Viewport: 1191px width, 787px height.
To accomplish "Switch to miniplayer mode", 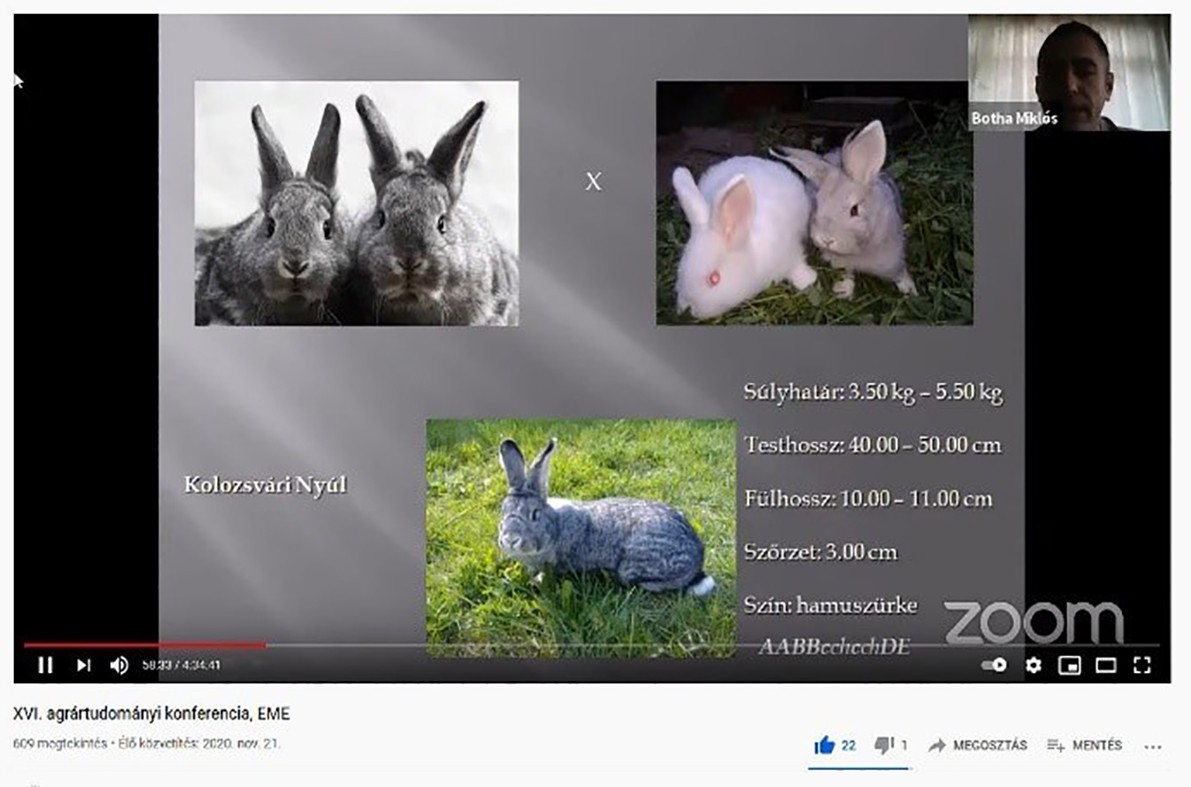I will 1069,665.
